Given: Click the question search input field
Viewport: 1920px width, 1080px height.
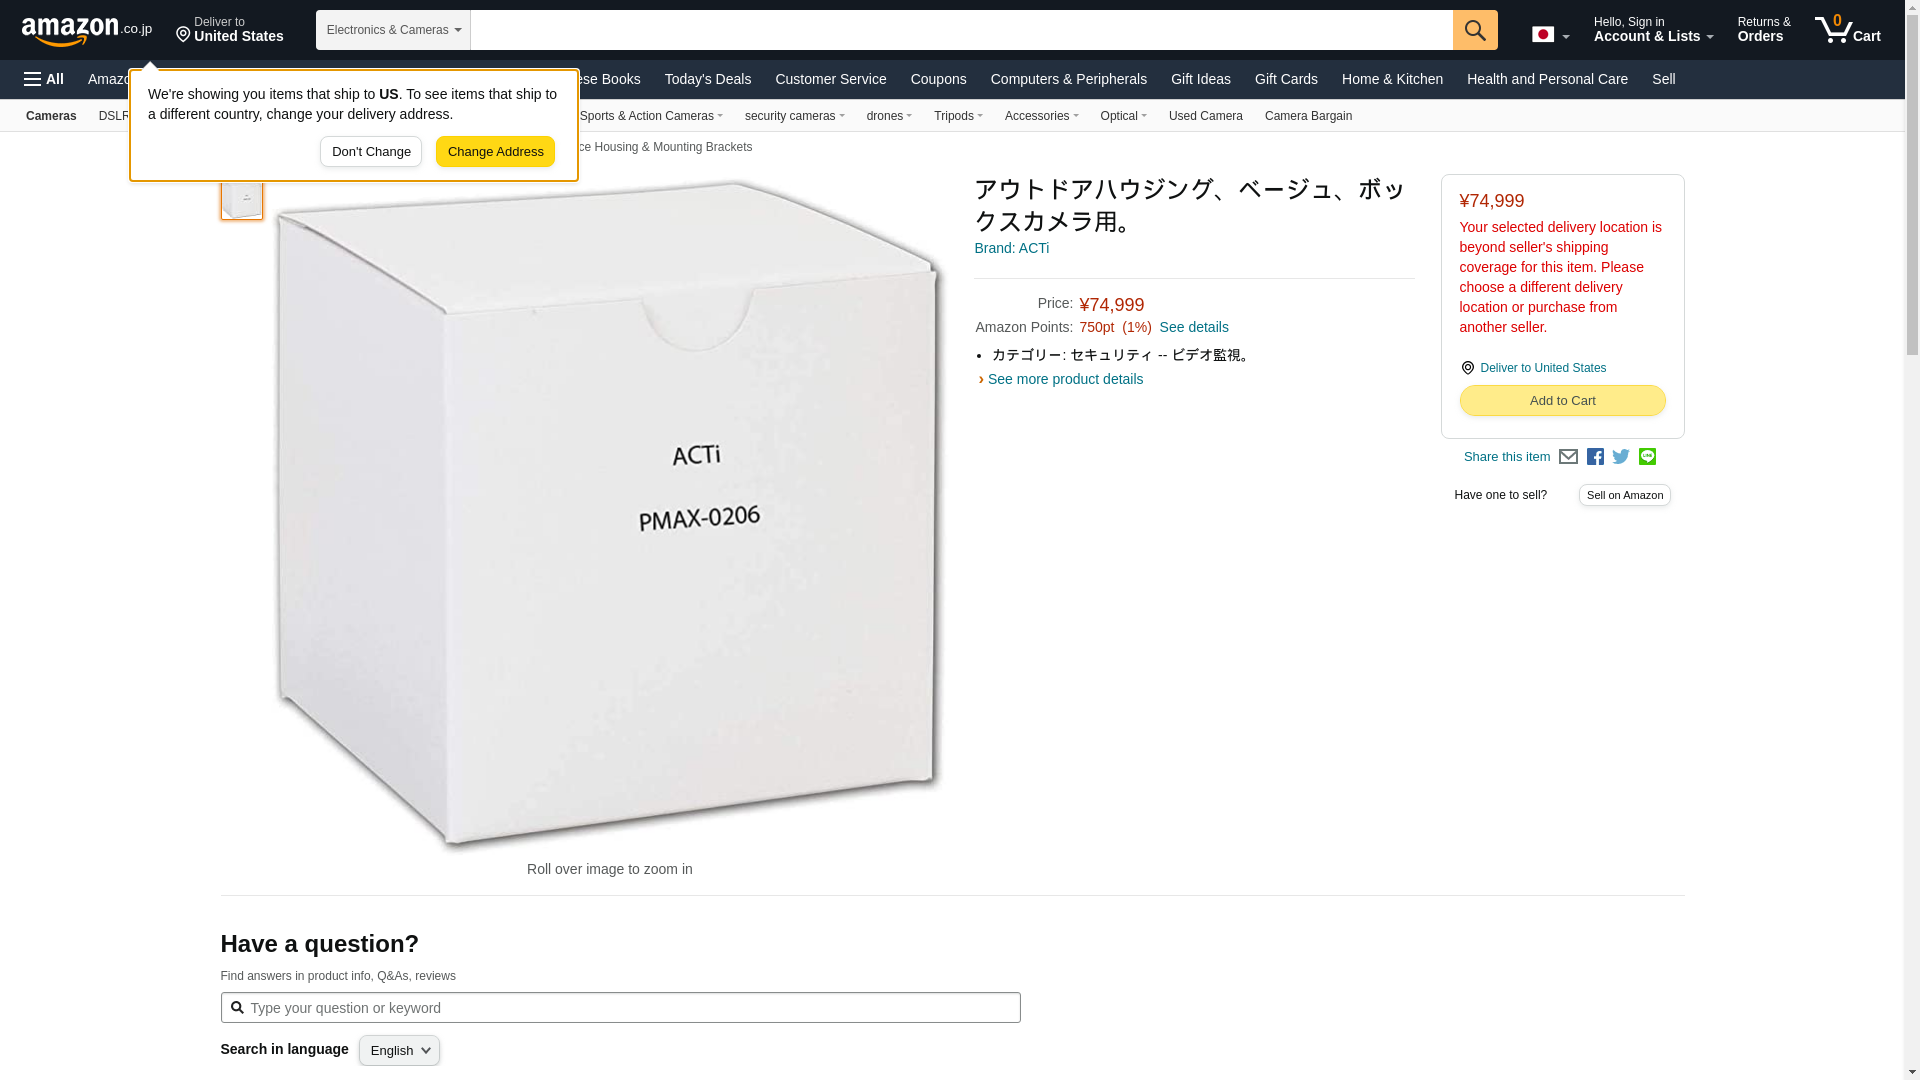Looking at the screenshot, I should coord(620,1008).
